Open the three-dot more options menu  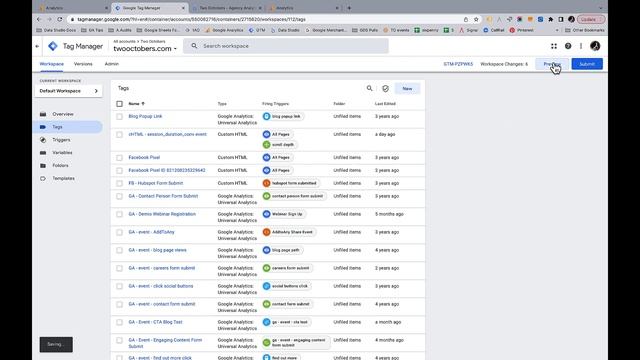click(581, 46)
